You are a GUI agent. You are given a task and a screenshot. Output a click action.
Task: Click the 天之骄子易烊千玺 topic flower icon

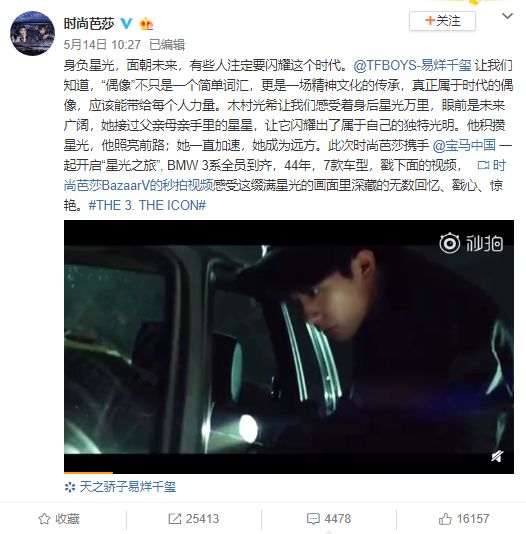70,487
